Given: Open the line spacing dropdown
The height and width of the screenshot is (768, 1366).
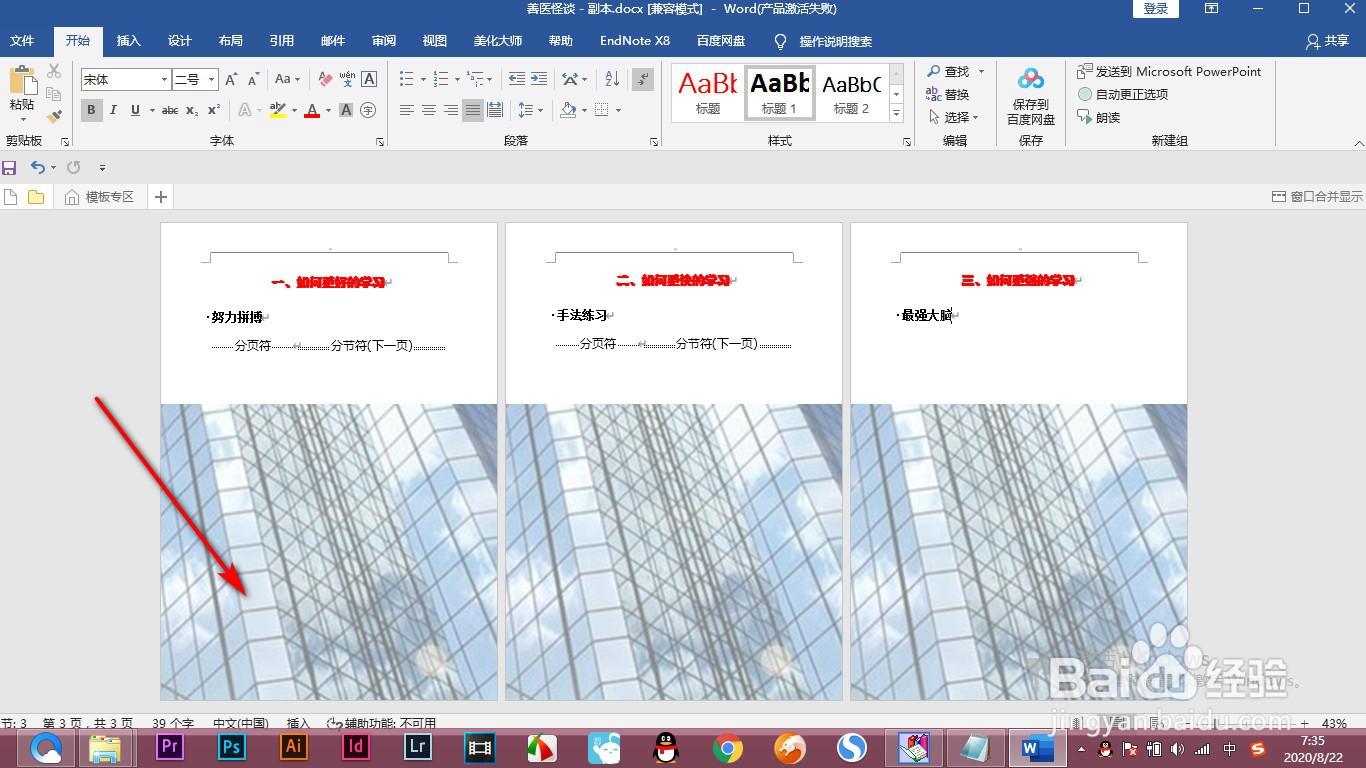Looking at the screenshot, I should click(x=530, y=110).
